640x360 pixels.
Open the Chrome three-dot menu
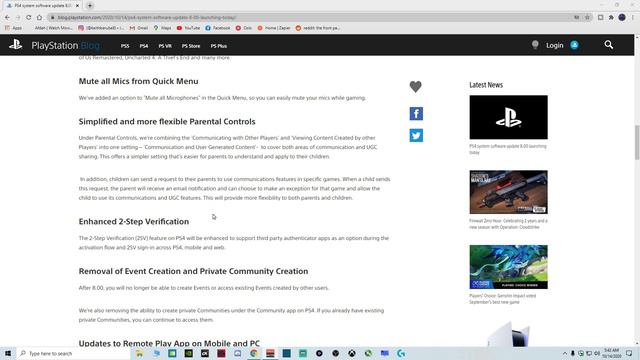tap(633, 18)
